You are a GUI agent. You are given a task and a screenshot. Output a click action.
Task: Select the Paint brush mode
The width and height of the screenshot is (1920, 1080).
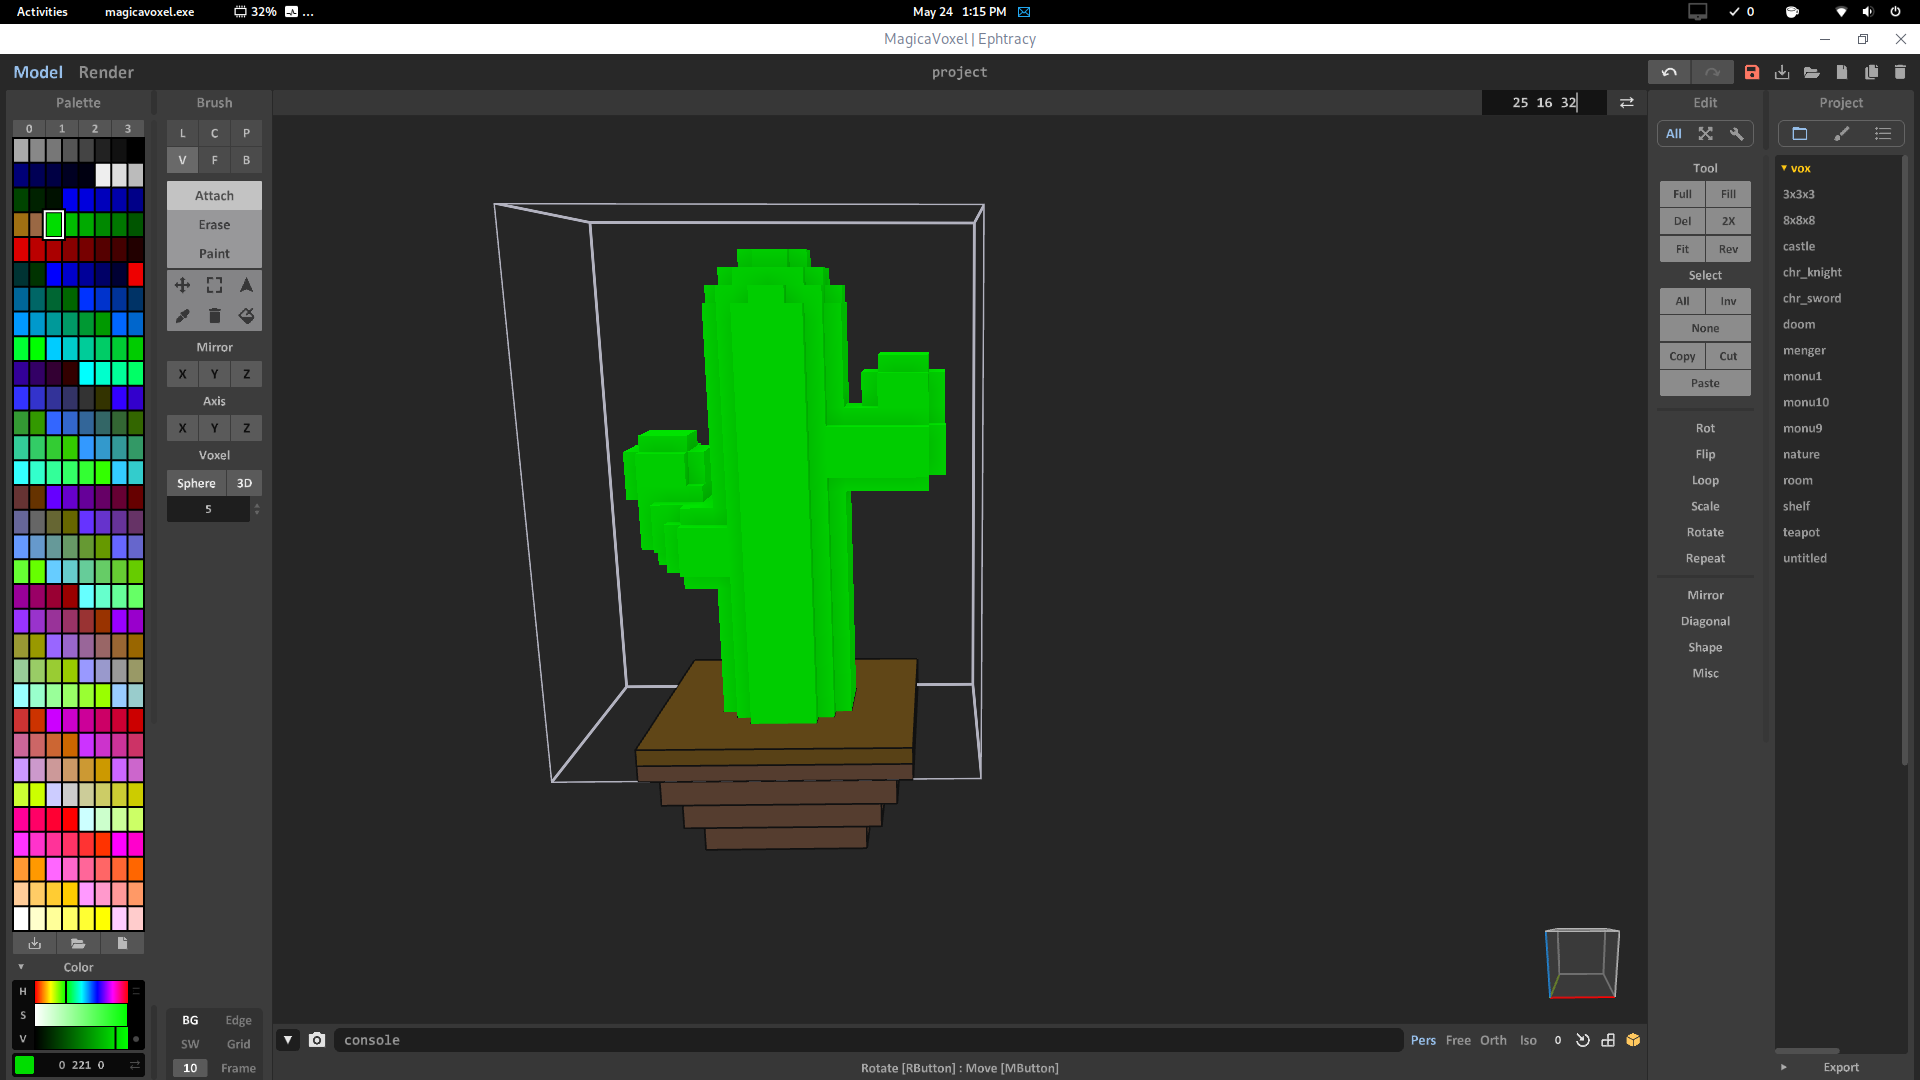point(214,253)
